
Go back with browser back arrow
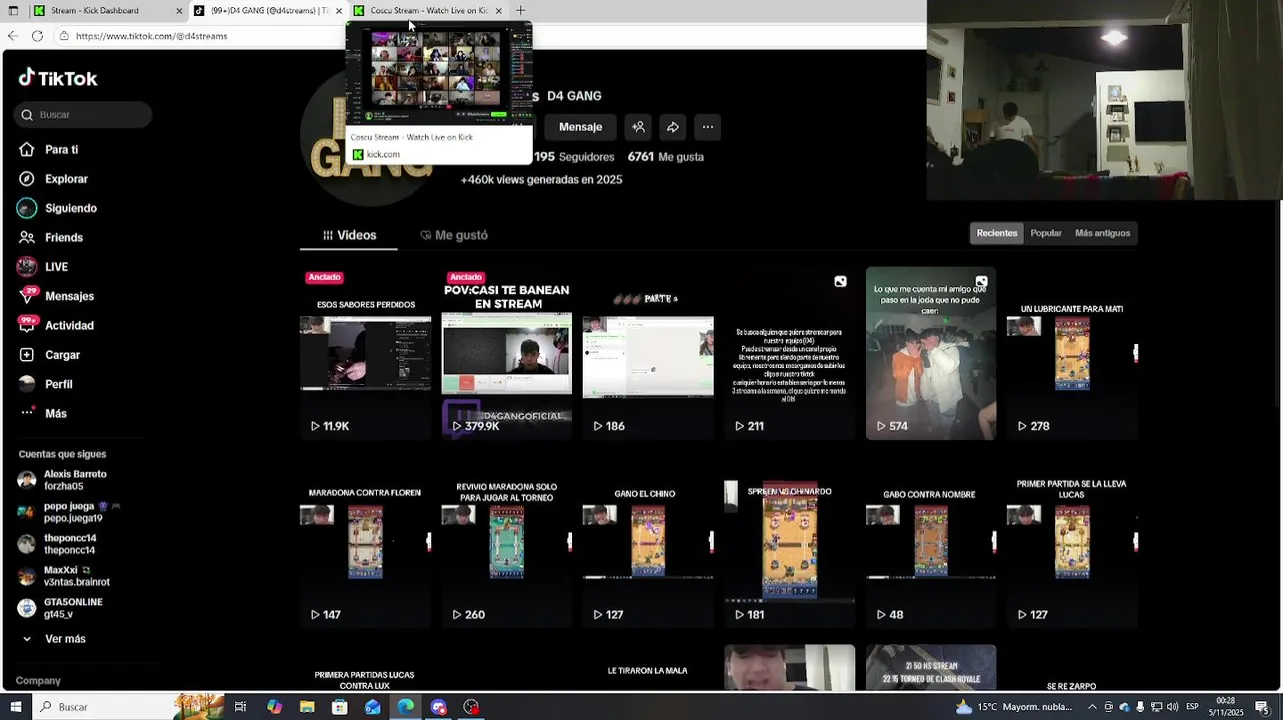pos(12,36)
